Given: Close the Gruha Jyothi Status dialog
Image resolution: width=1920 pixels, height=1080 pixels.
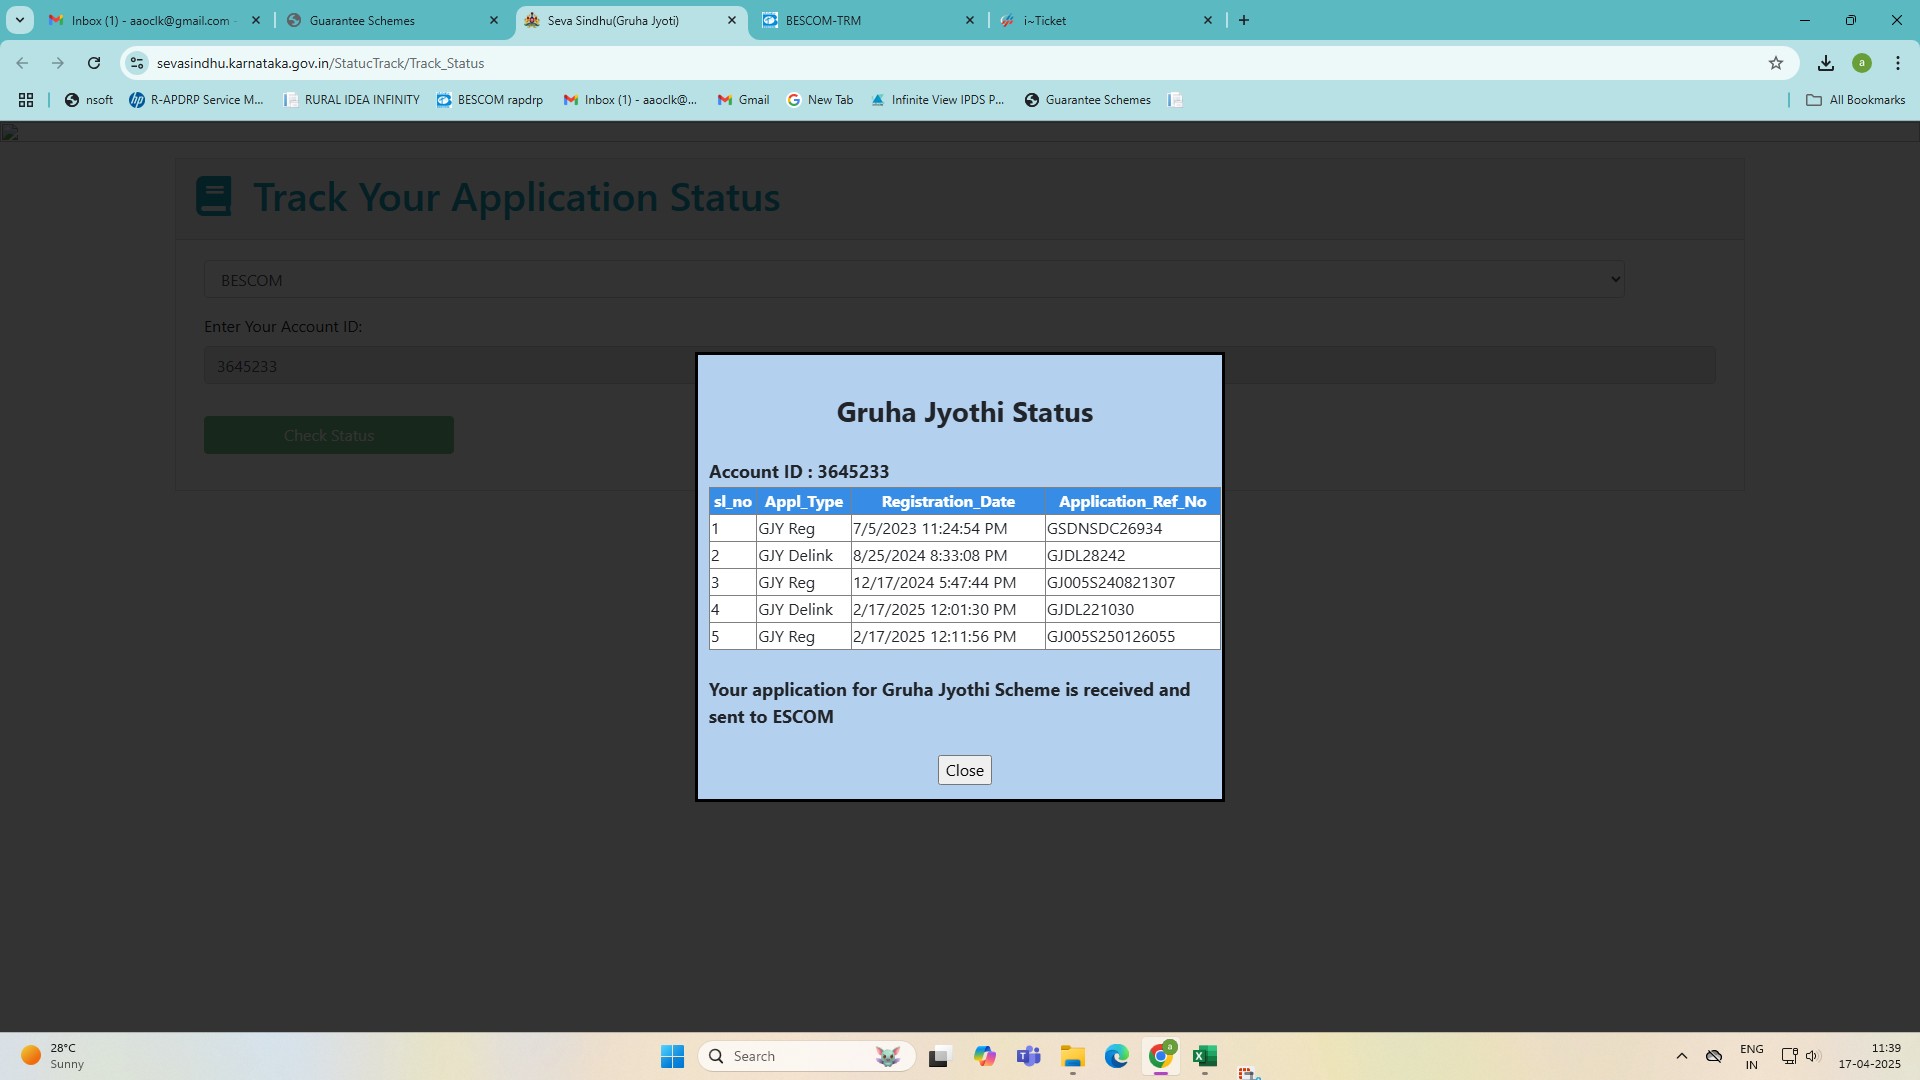Looking at the screenshot, I should (964, 770).
